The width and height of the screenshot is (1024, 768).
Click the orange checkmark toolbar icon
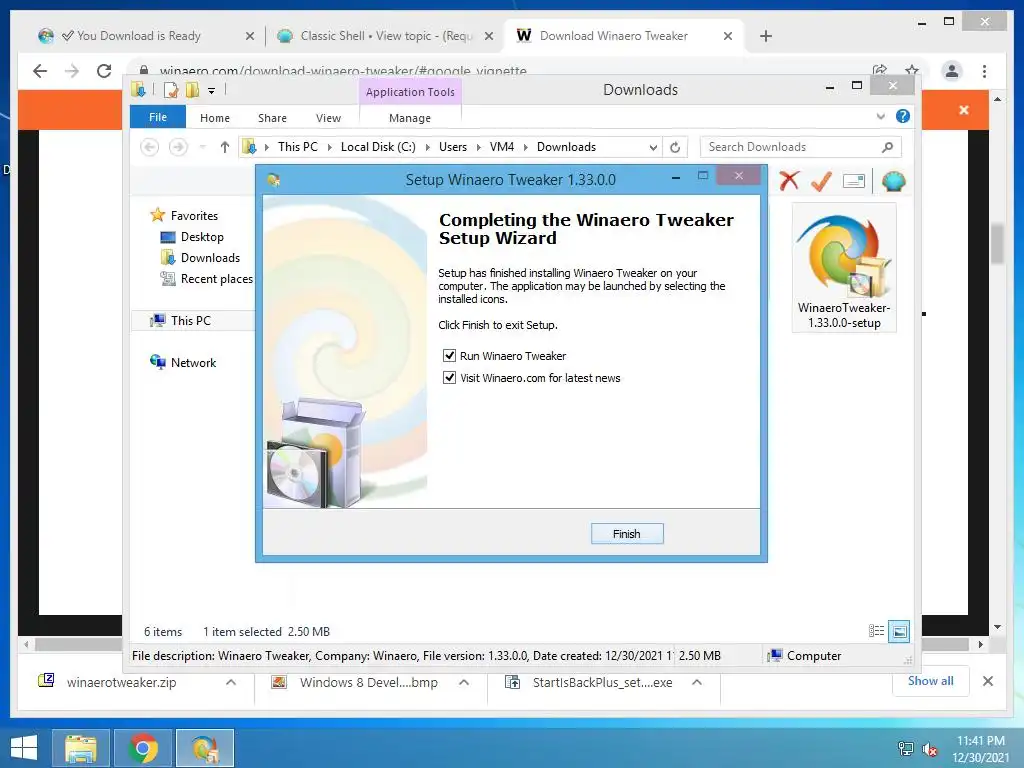(822, 181)
